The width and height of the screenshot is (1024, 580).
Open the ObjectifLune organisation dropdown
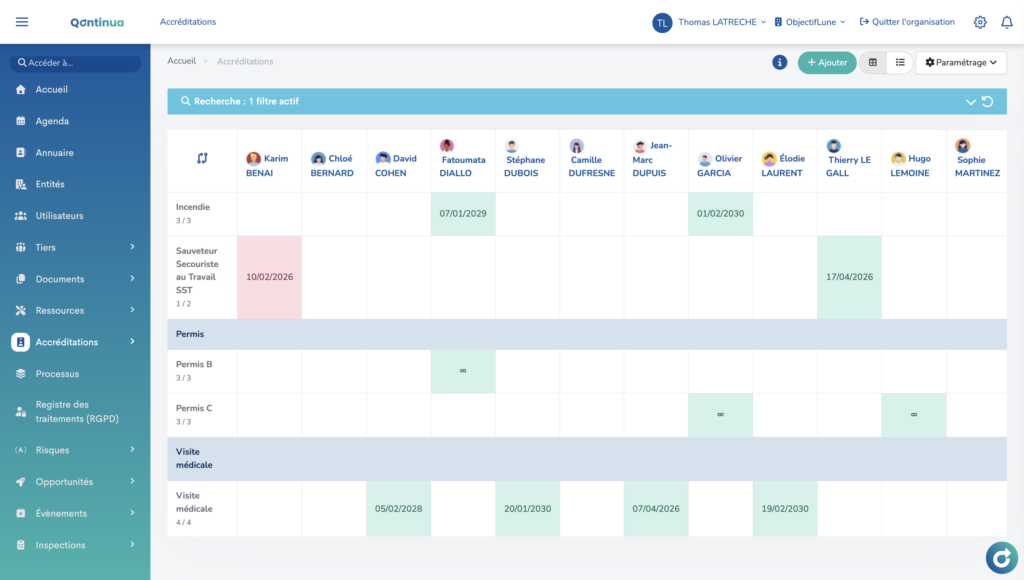coord(810,22)
